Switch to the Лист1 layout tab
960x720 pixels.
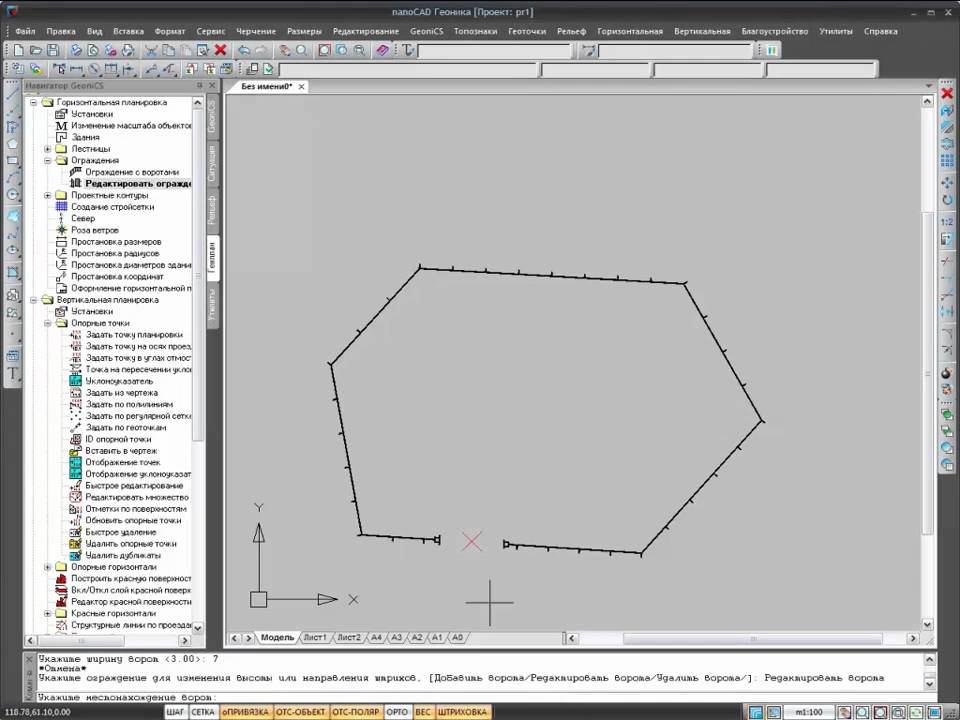click(315, 637)
